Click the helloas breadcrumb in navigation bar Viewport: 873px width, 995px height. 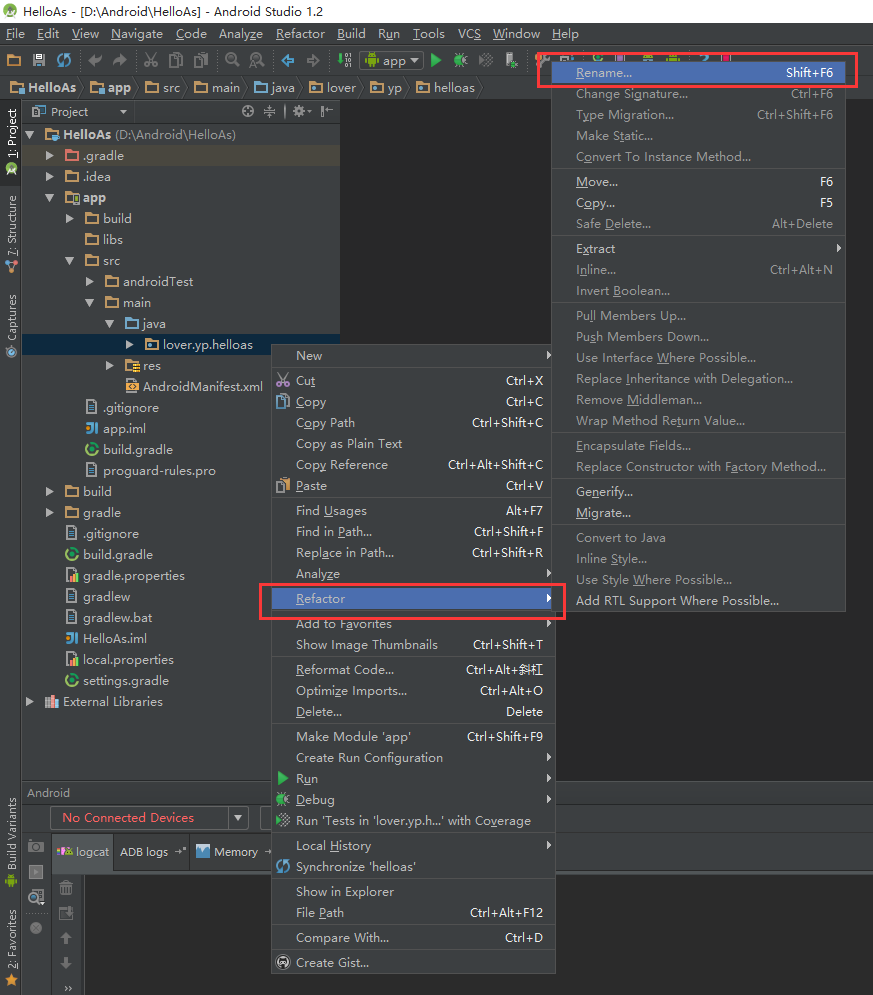click(x=446, y=88)
